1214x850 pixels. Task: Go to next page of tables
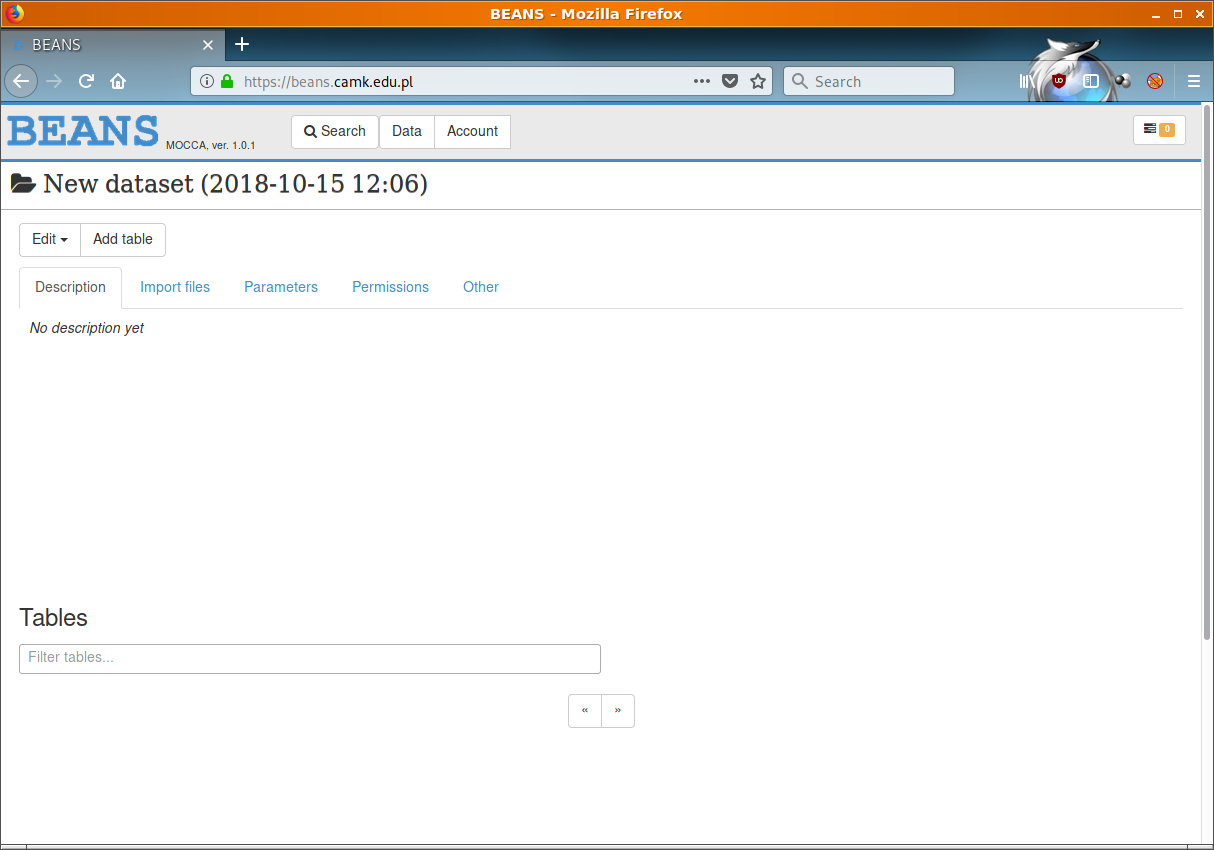coord(618,711)
